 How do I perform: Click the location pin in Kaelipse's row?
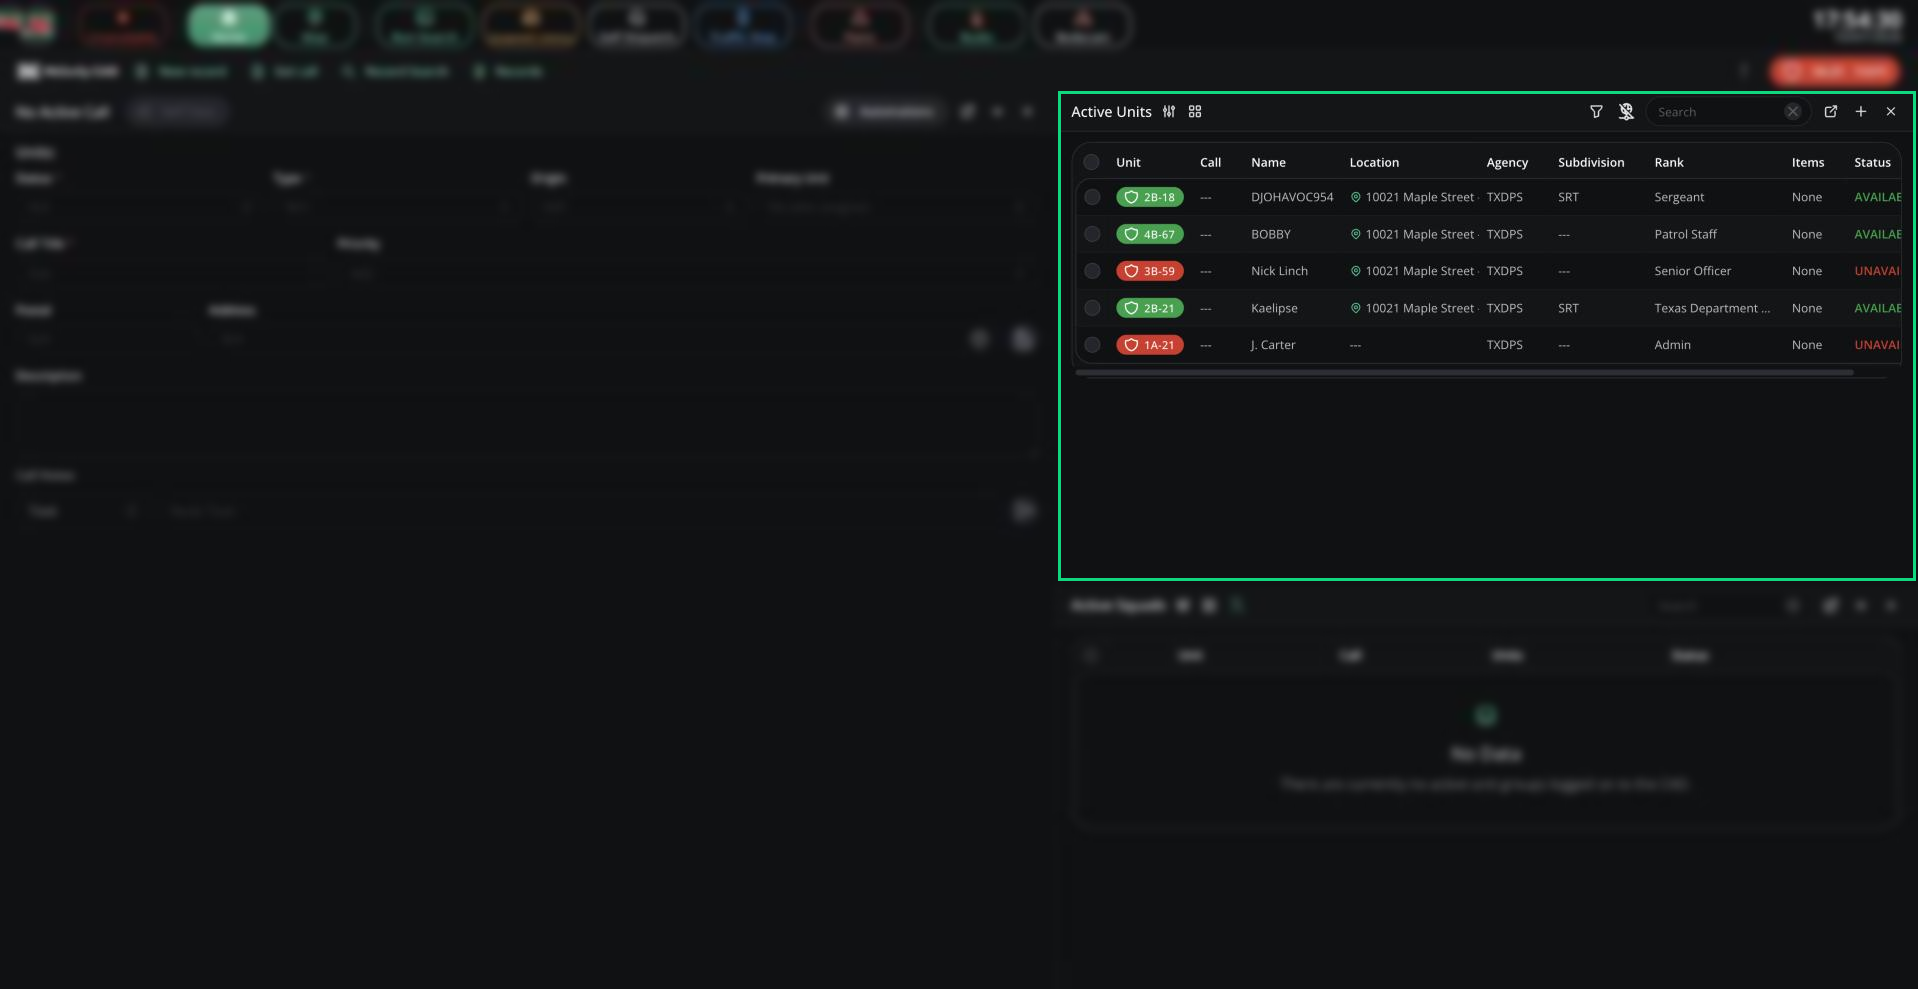(x=1356, y=308)
